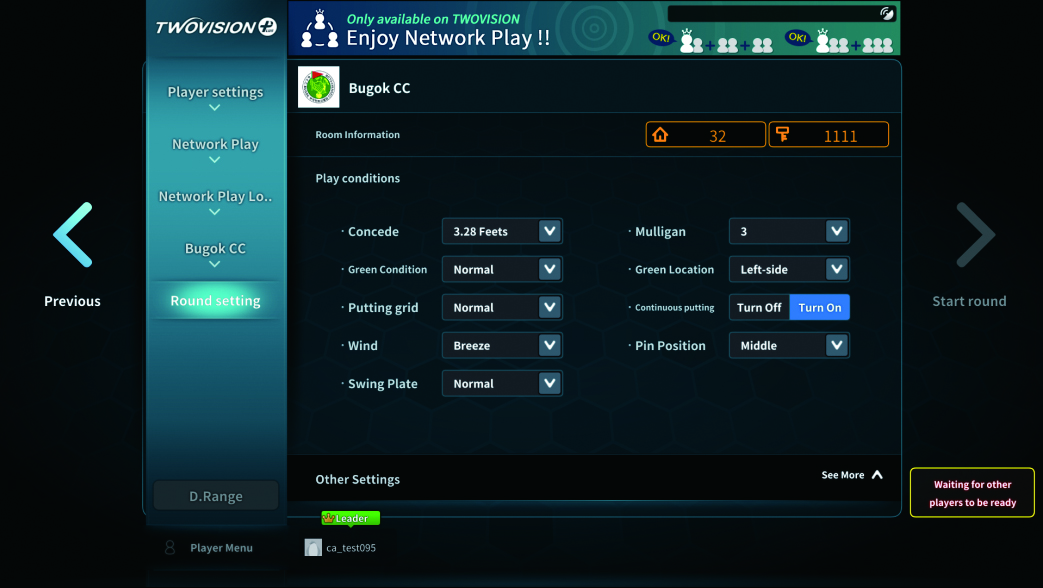The image size is (1043, 588).
Task: Go to Network Play Lo.. step
Action: pos(216,196)
